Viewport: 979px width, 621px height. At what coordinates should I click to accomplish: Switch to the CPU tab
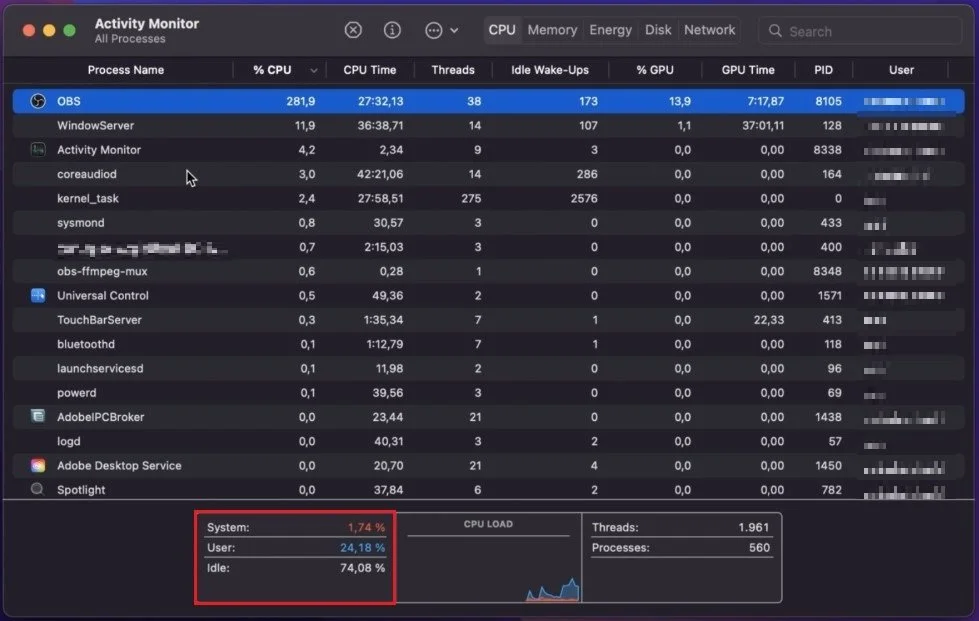tap(502, 30)
